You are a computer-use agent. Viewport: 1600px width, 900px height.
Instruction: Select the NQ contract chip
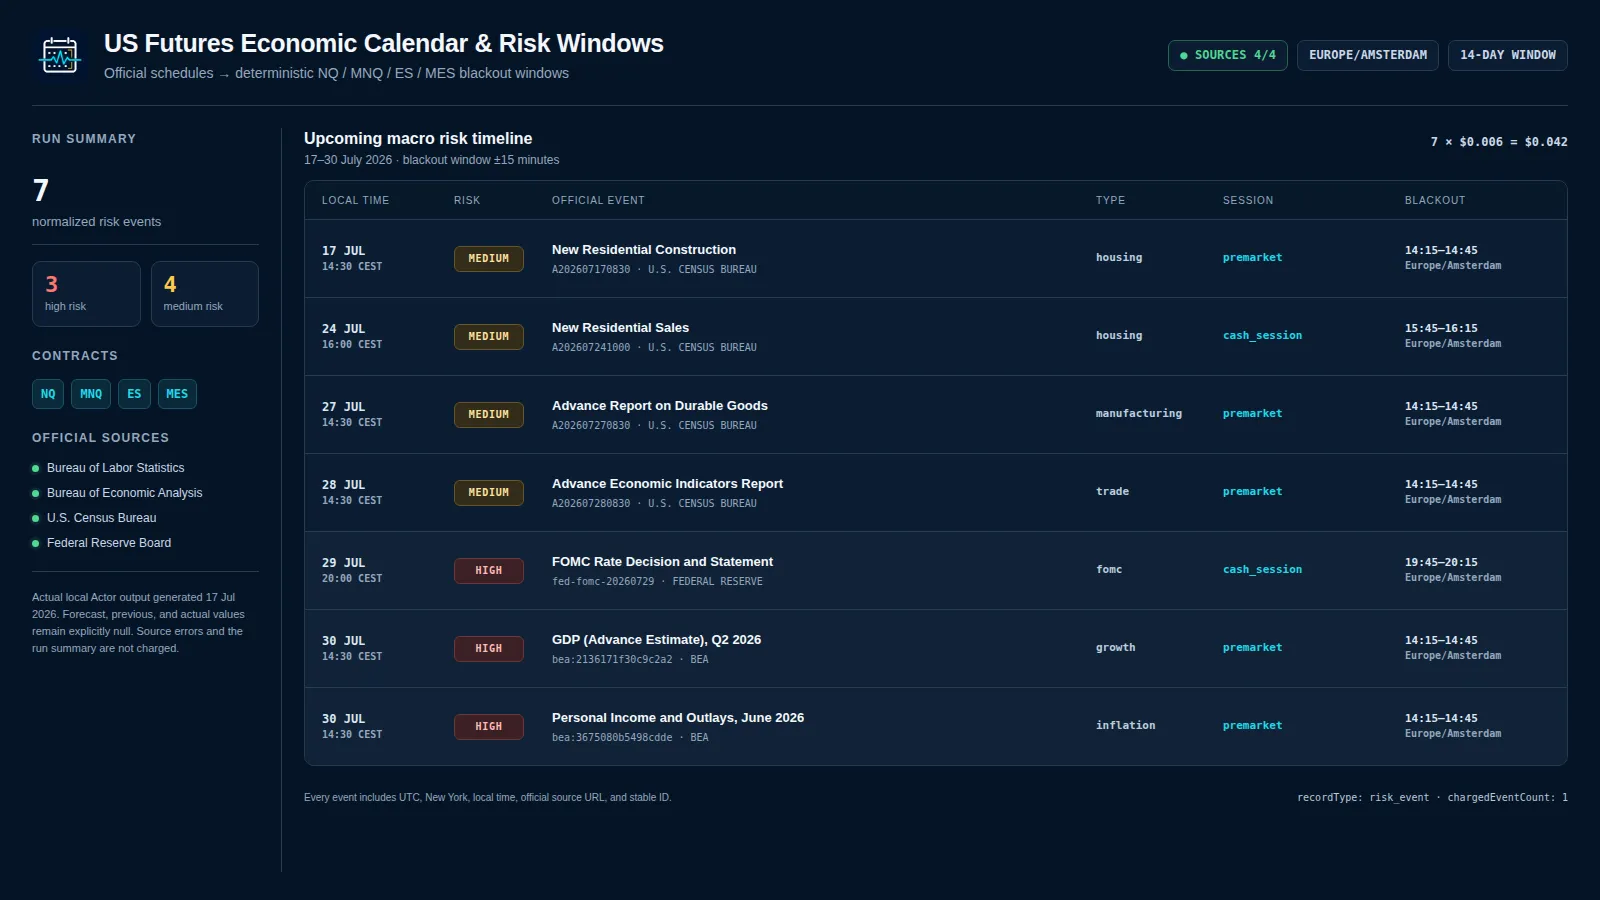[48, 394]
